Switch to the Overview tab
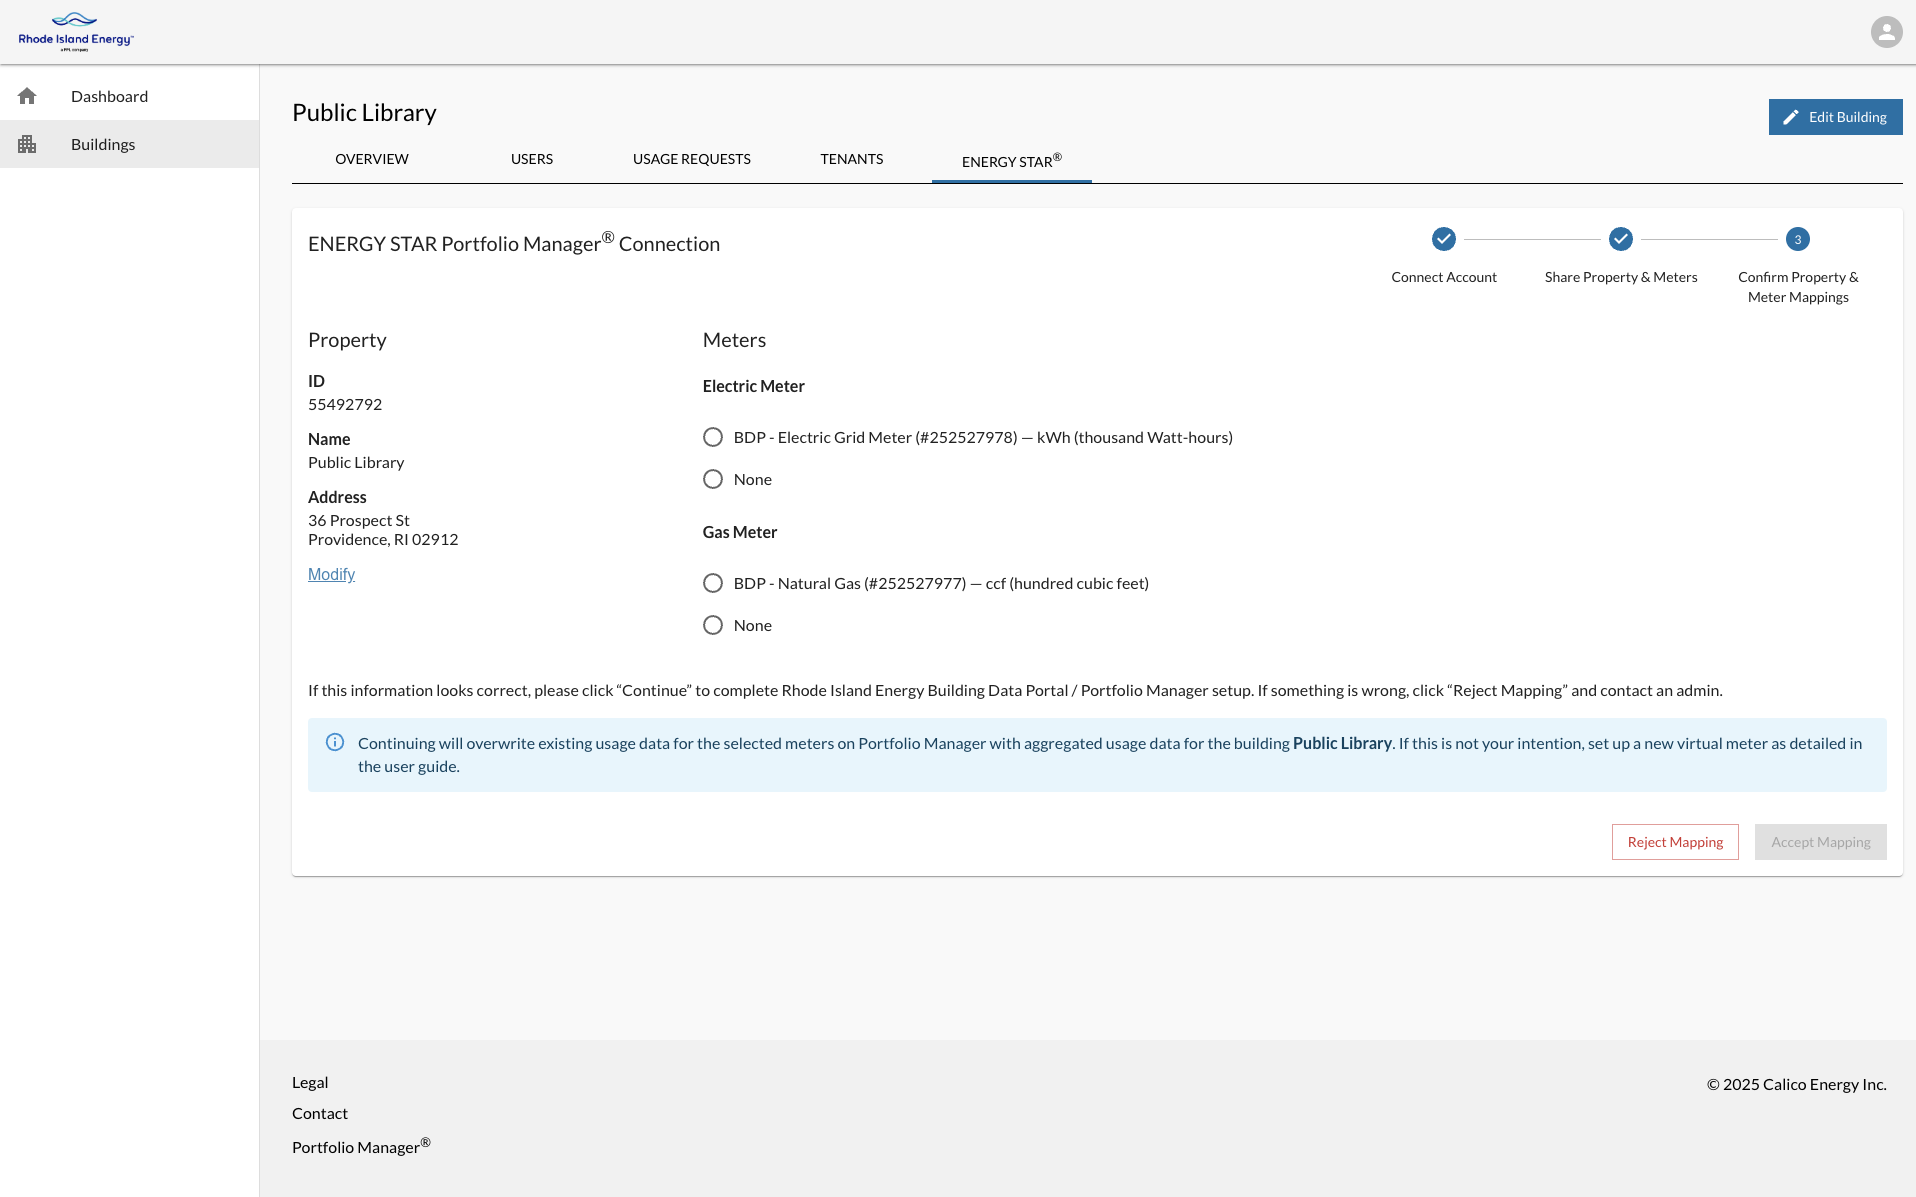This screenshot has height=1197, width=1916. tap(372, 159)
